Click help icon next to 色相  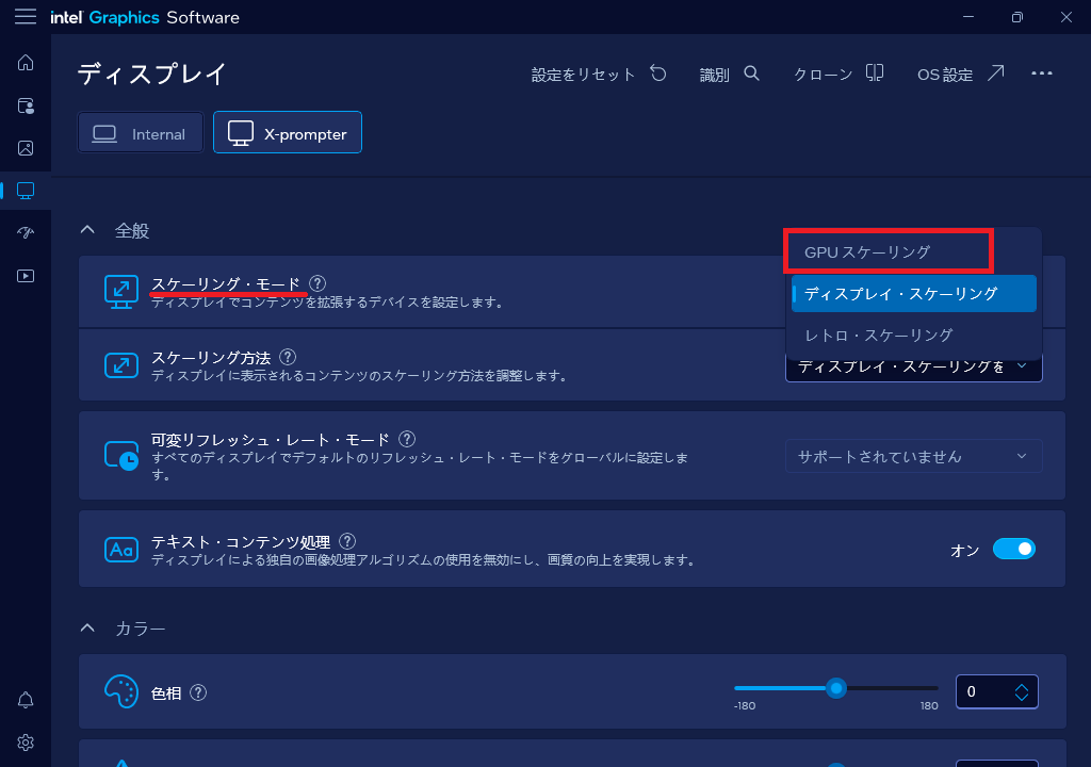click(198, 693)
